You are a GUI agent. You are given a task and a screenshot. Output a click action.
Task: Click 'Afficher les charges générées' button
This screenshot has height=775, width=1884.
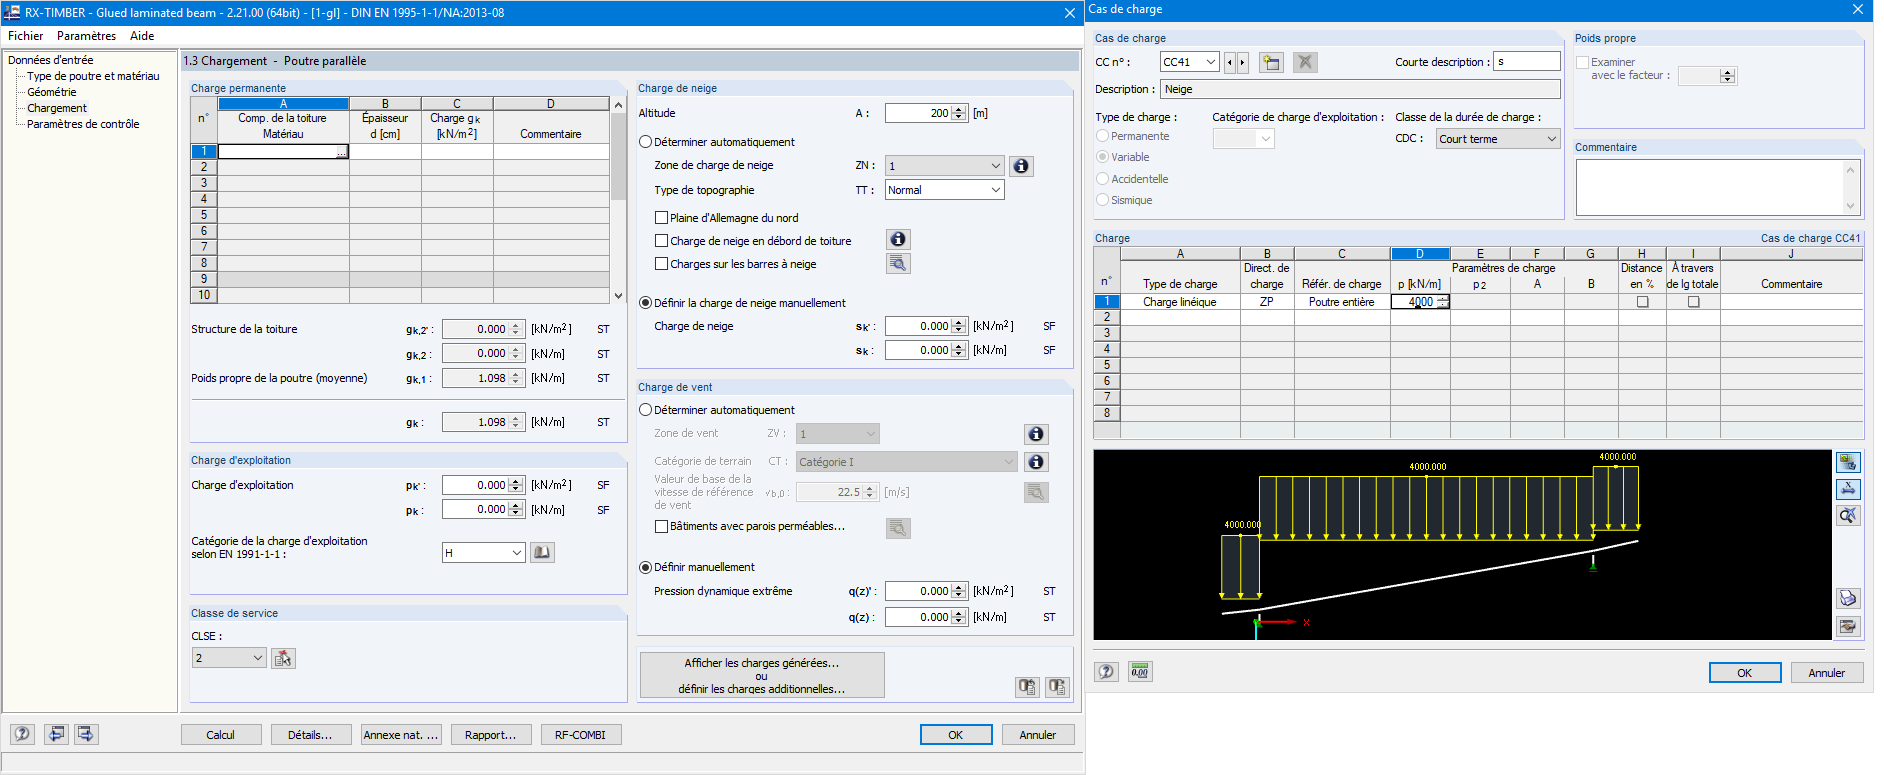pyautogui.click(x=762, y=676)
